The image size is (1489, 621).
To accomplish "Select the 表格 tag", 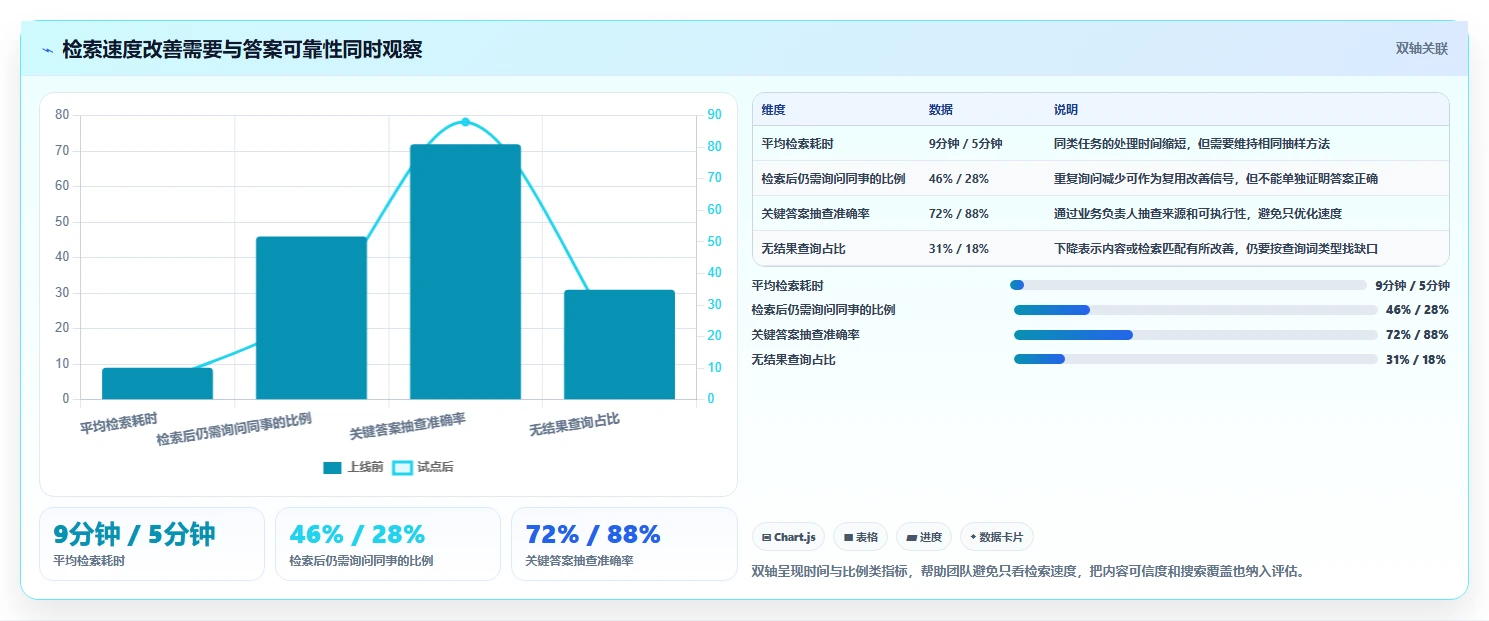I will [860, 537].
